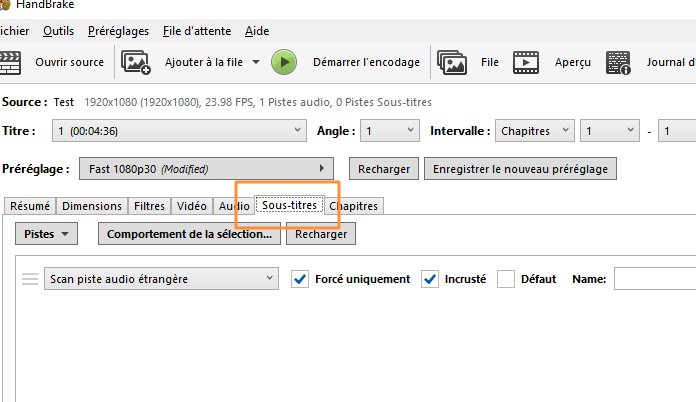
Task: Click the Aperçu film preview icon
Action: [526, 62]
